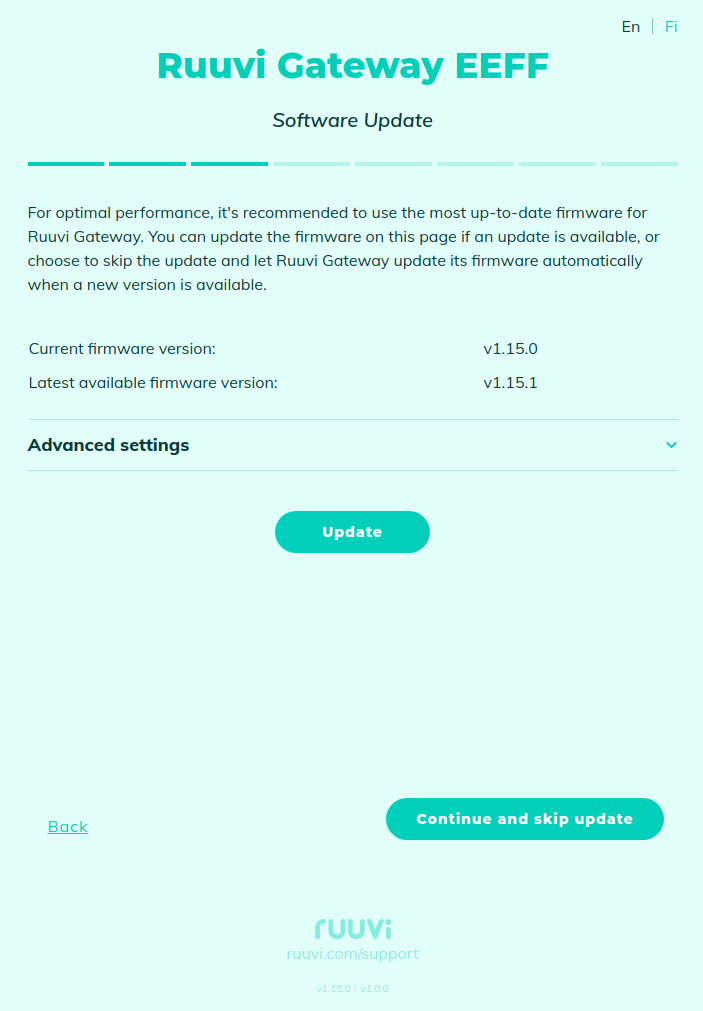Screen dimensions: 703x1011
Task: Click latest available firmware version v1.15.1
Action: 510,382
